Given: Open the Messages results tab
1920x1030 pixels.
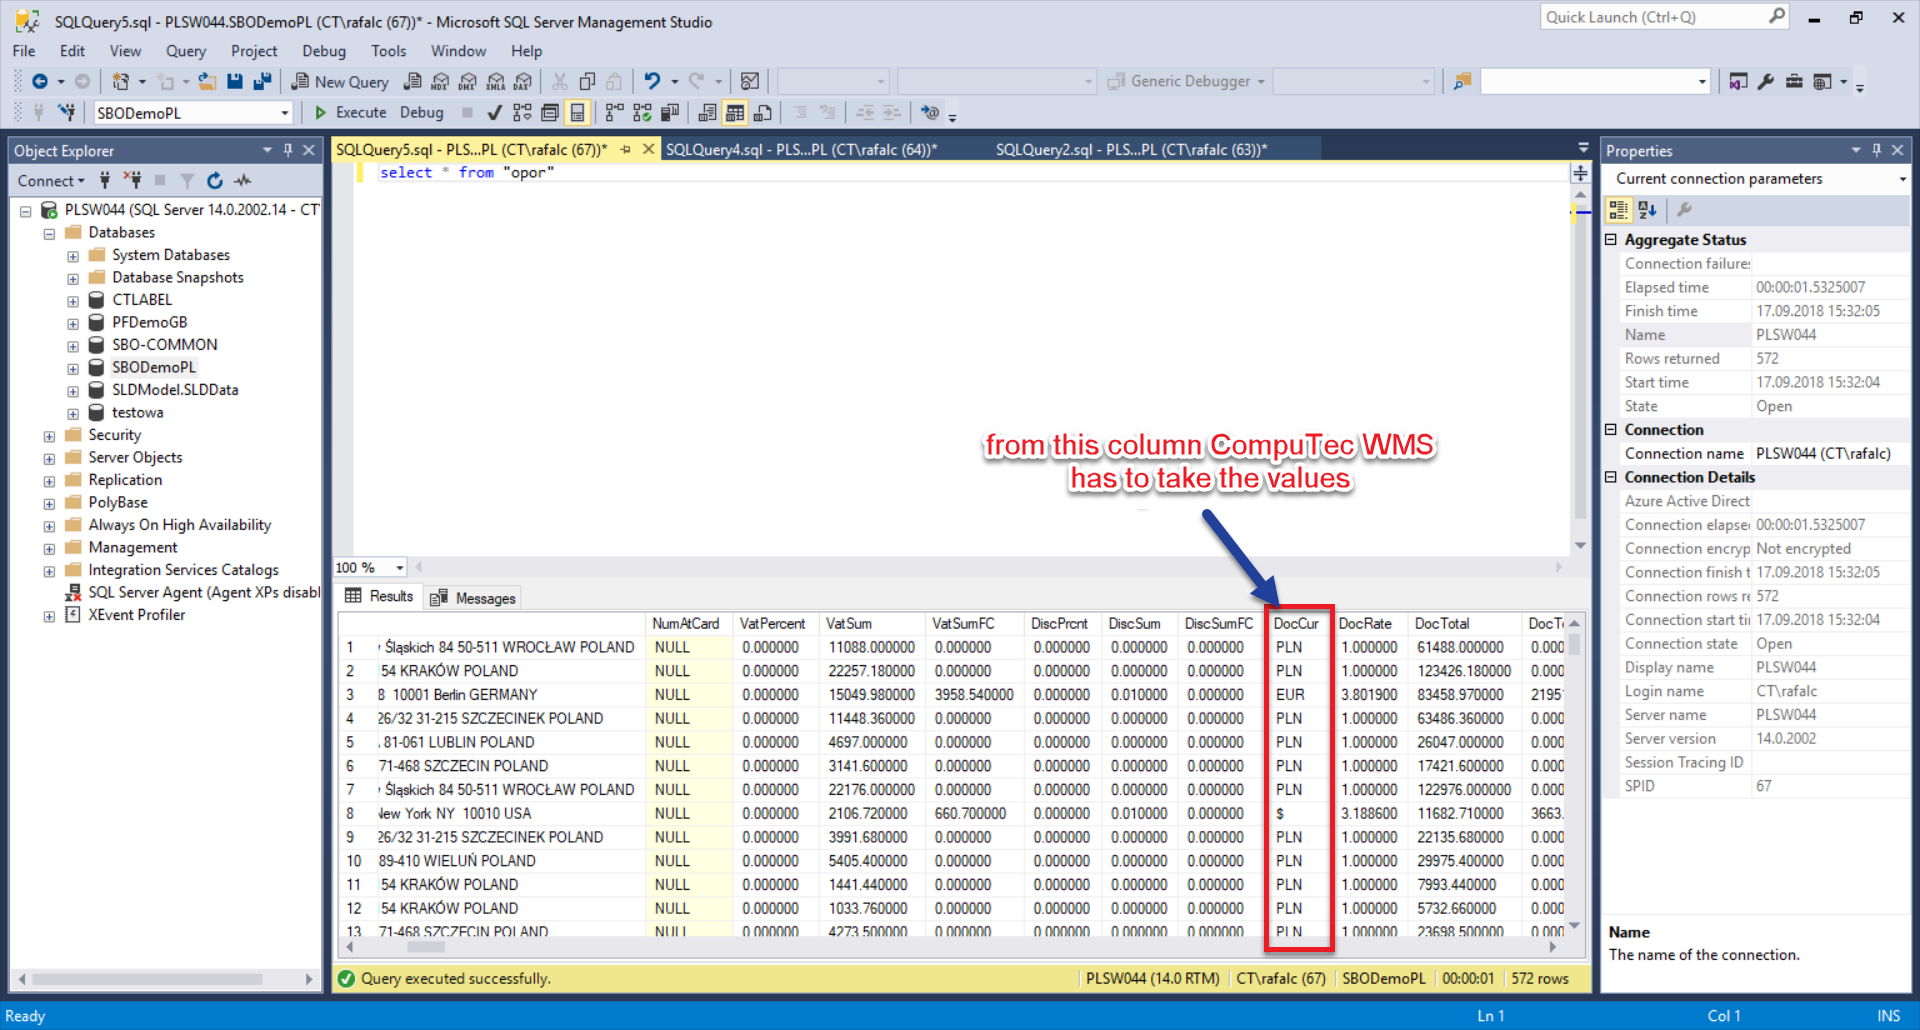Looking at the screenshot, I should [x=474, y=598].
